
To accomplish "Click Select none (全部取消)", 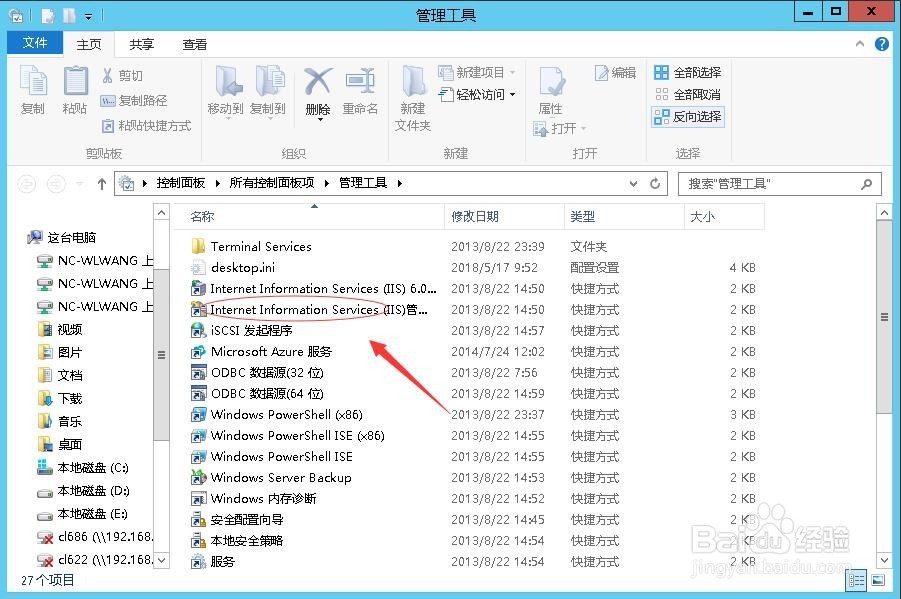I will [x=688, y=94].
